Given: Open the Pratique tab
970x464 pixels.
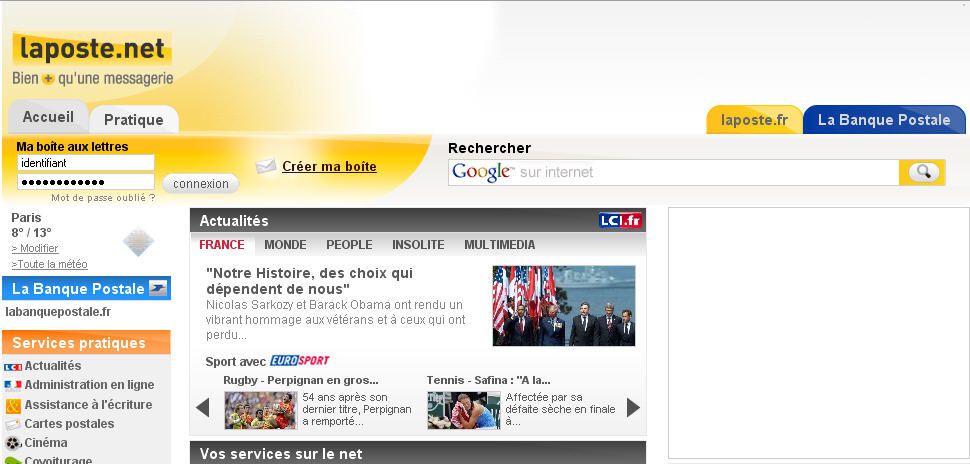Looking at the screenshot, I should pyautogui.click(x=134, y=119).
